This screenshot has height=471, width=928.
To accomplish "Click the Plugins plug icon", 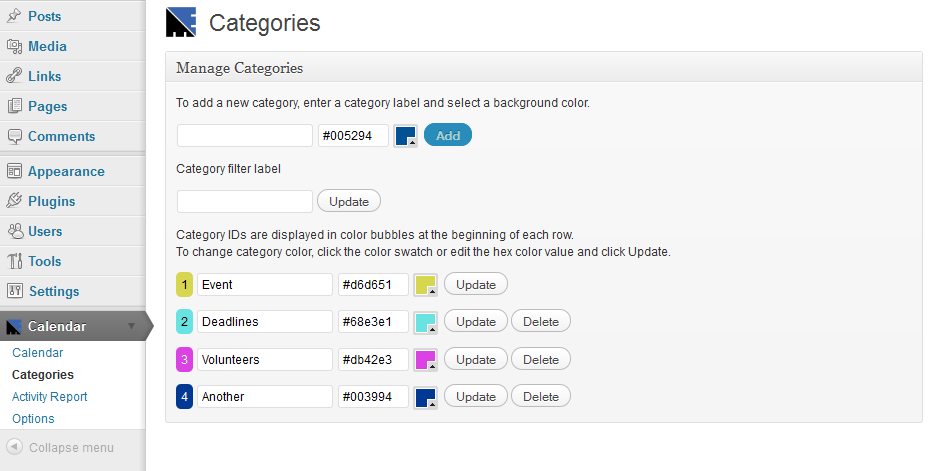I will [14, 201].
